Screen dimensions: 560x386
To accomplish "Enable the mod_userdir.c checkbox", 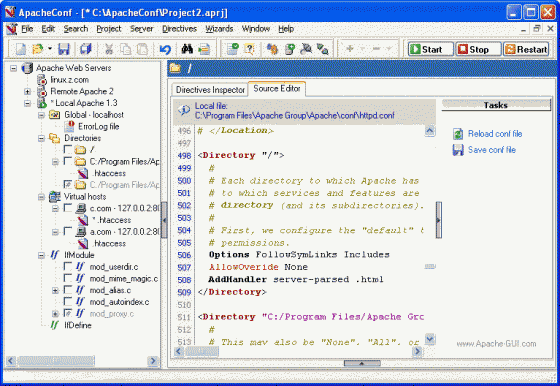I will coord(68,266).
